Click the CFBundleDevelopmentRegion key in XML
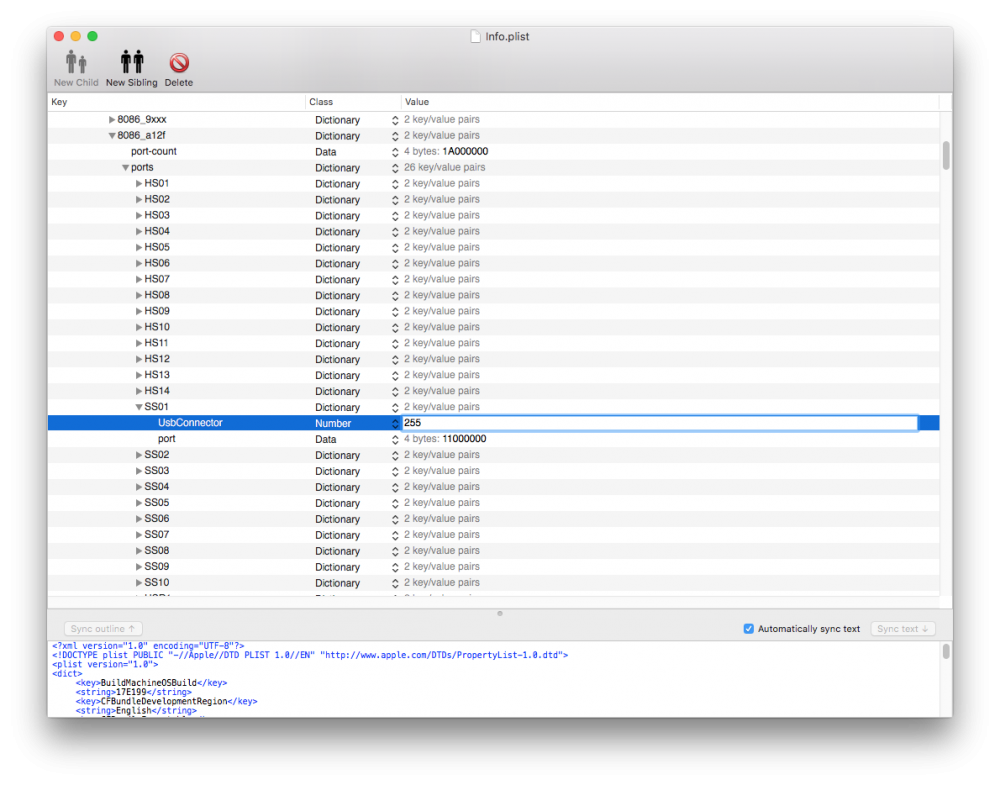 [166, 701]
